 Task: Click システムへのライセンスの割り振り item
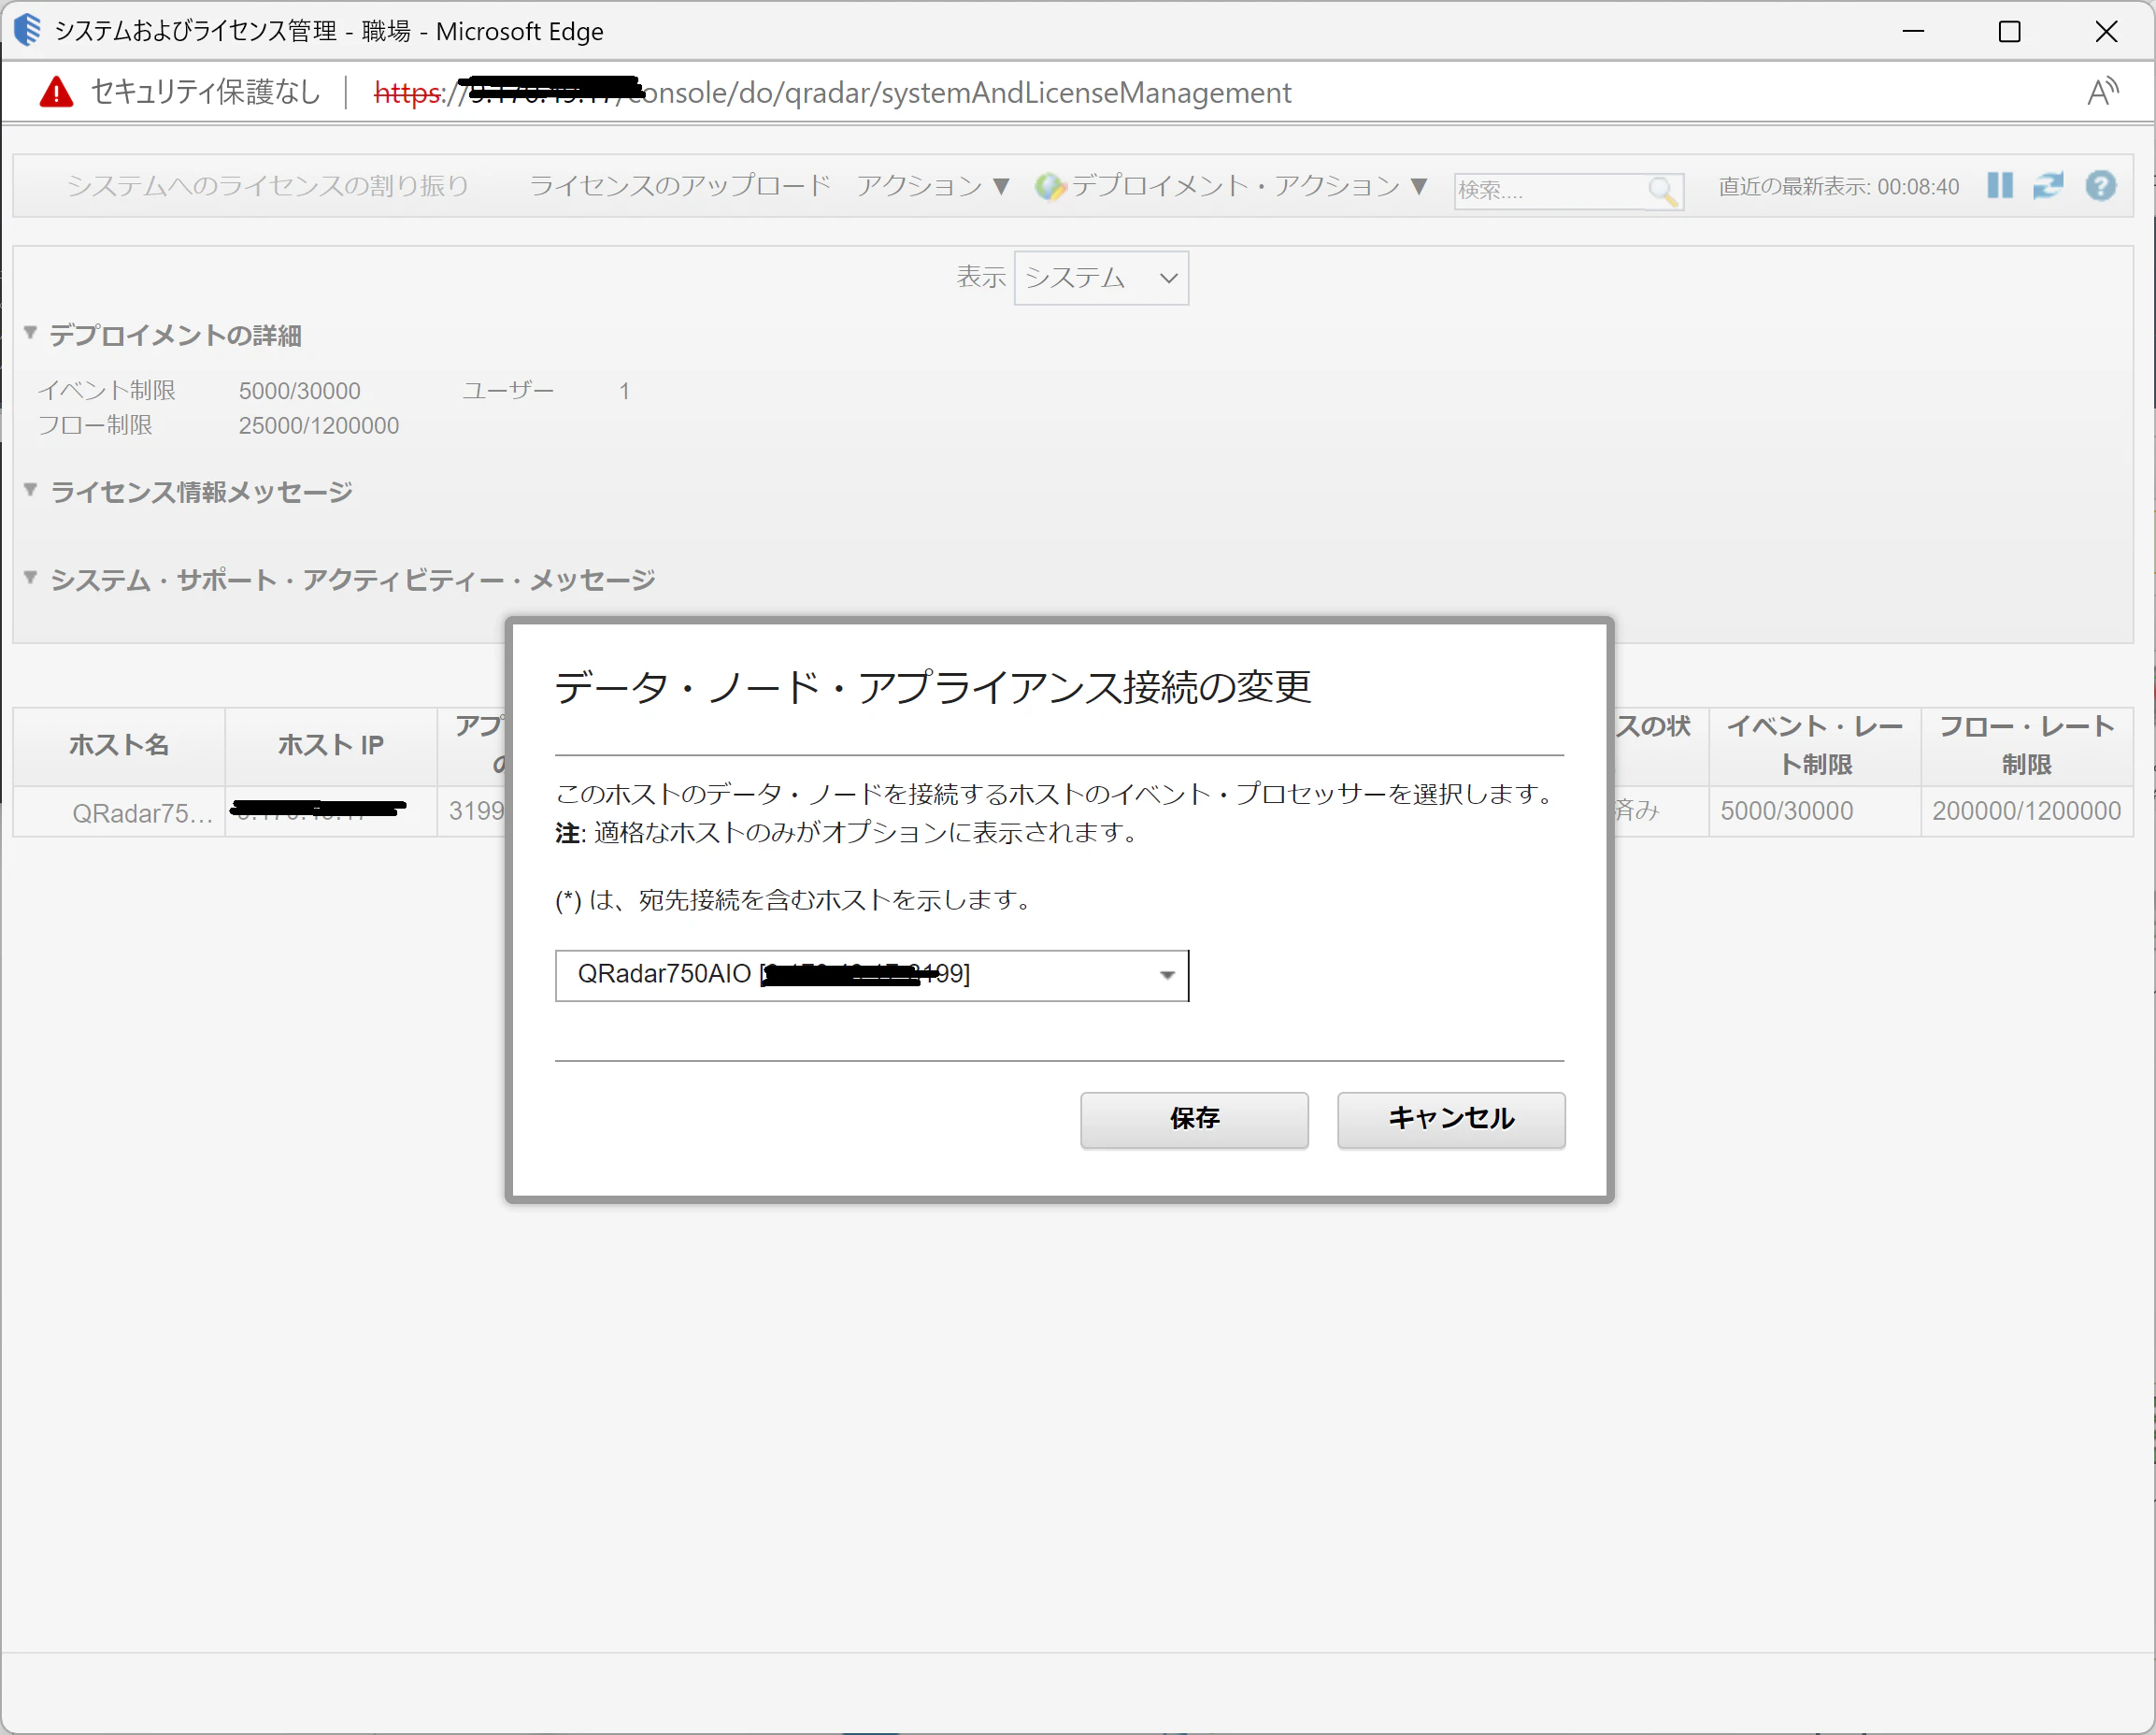coord(267,185)
